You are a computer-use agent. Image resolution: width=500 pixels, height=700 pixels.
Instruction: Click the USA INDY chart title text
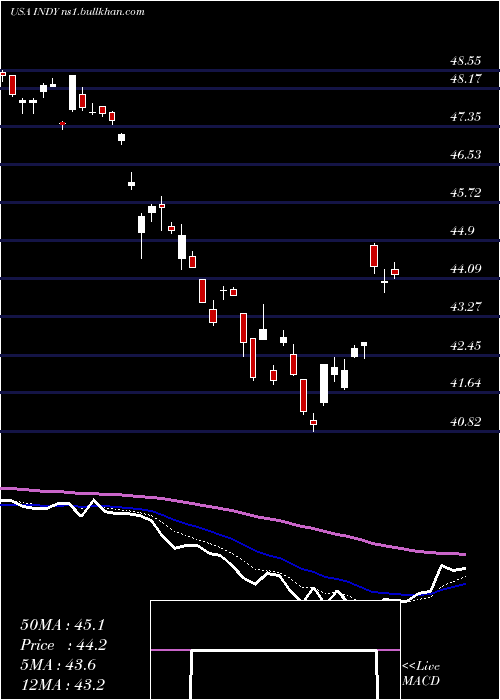pos(78,12)
